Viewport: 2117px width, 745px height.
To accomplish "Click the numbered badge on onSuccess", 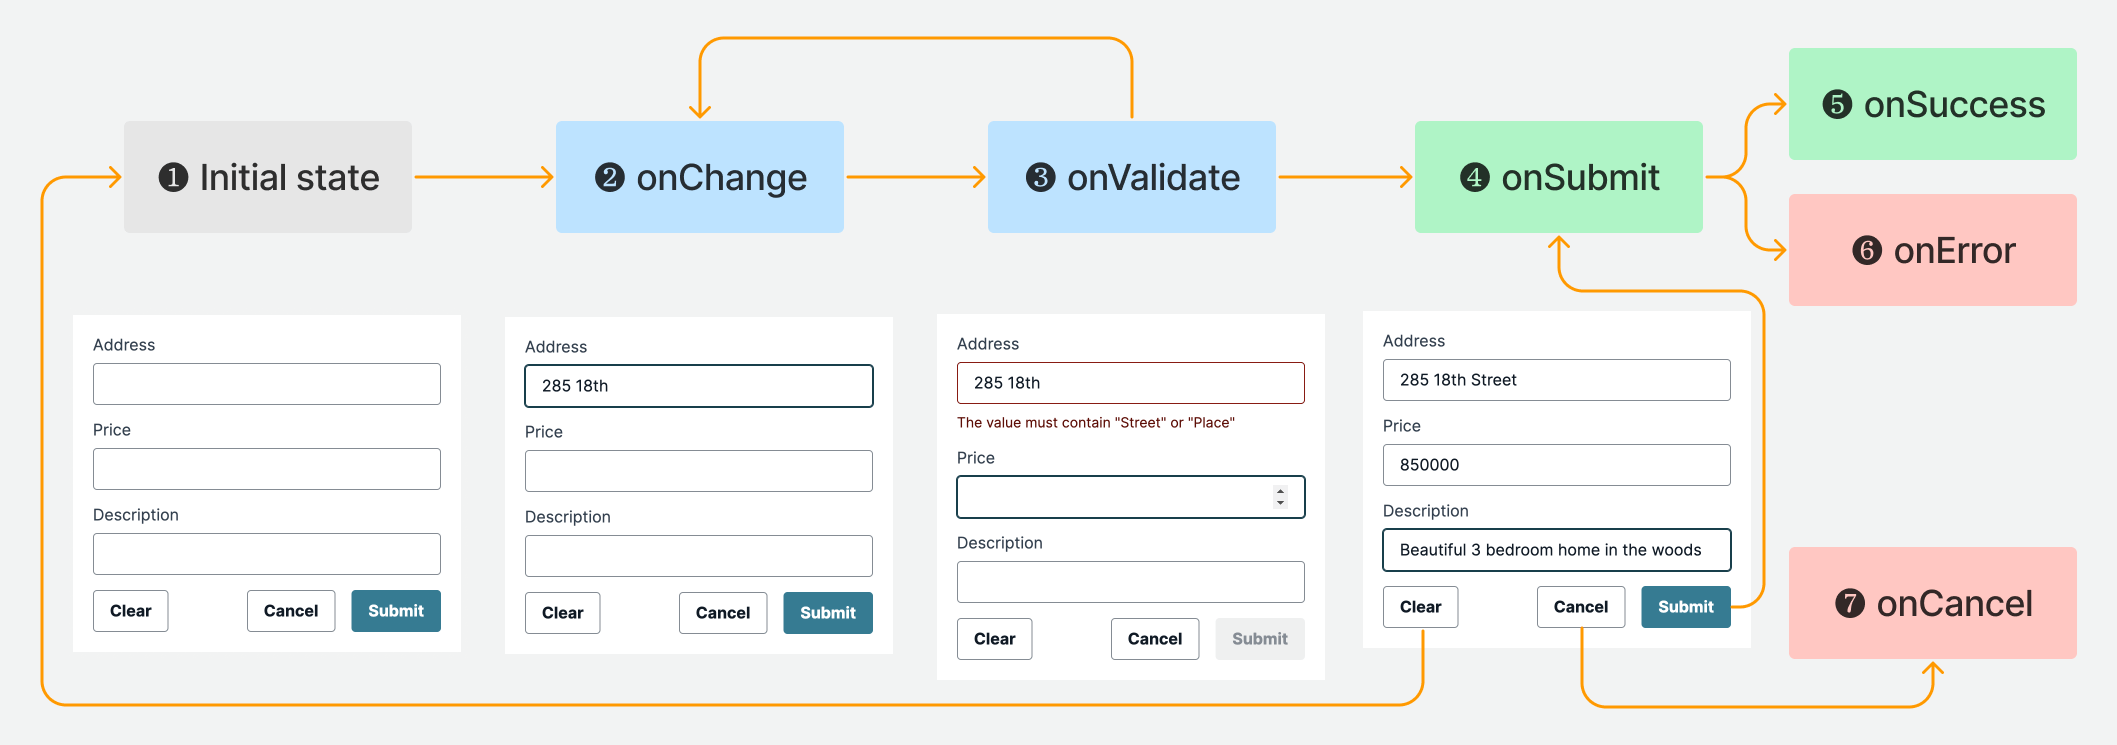I will (x=1836, y=104).
